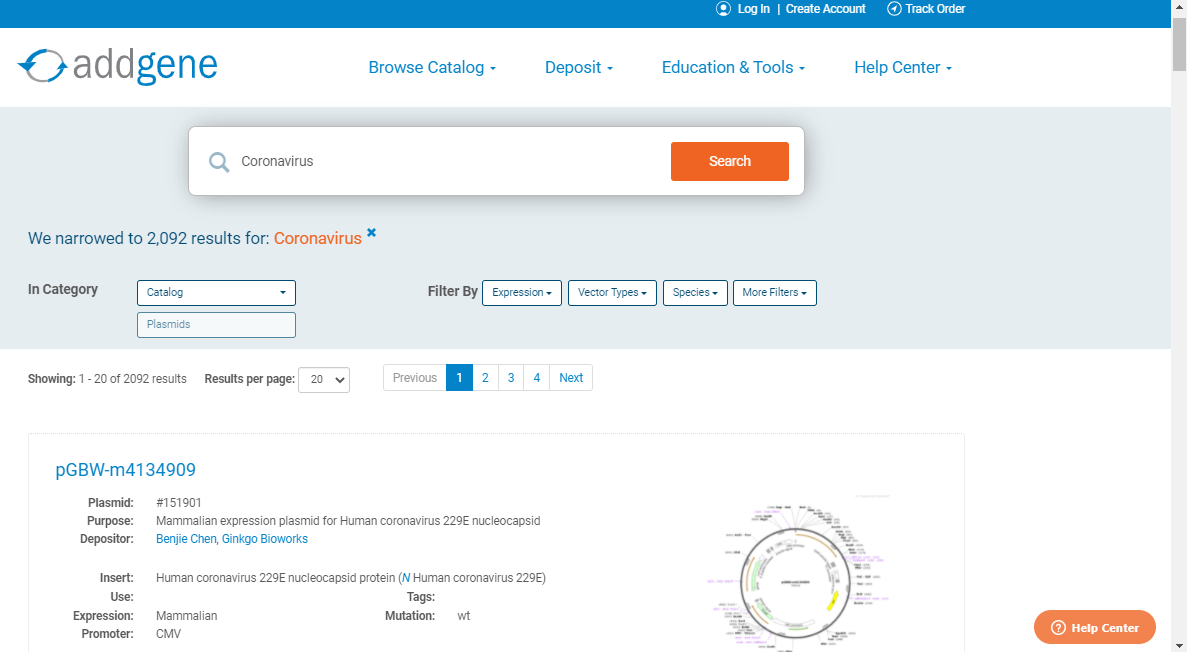This screenshot has height=652, width=1187.
Task: Click the vertical page scrollbar thumb
Action: pos(1179,44)
